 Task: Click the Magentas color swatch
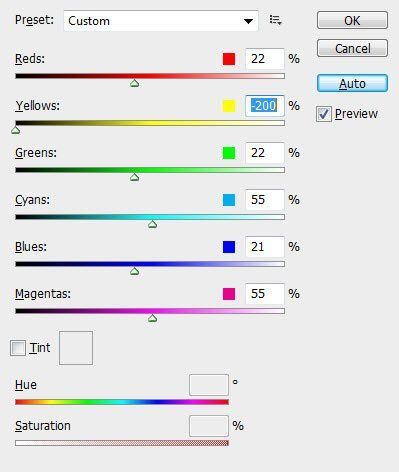point(229,294)
